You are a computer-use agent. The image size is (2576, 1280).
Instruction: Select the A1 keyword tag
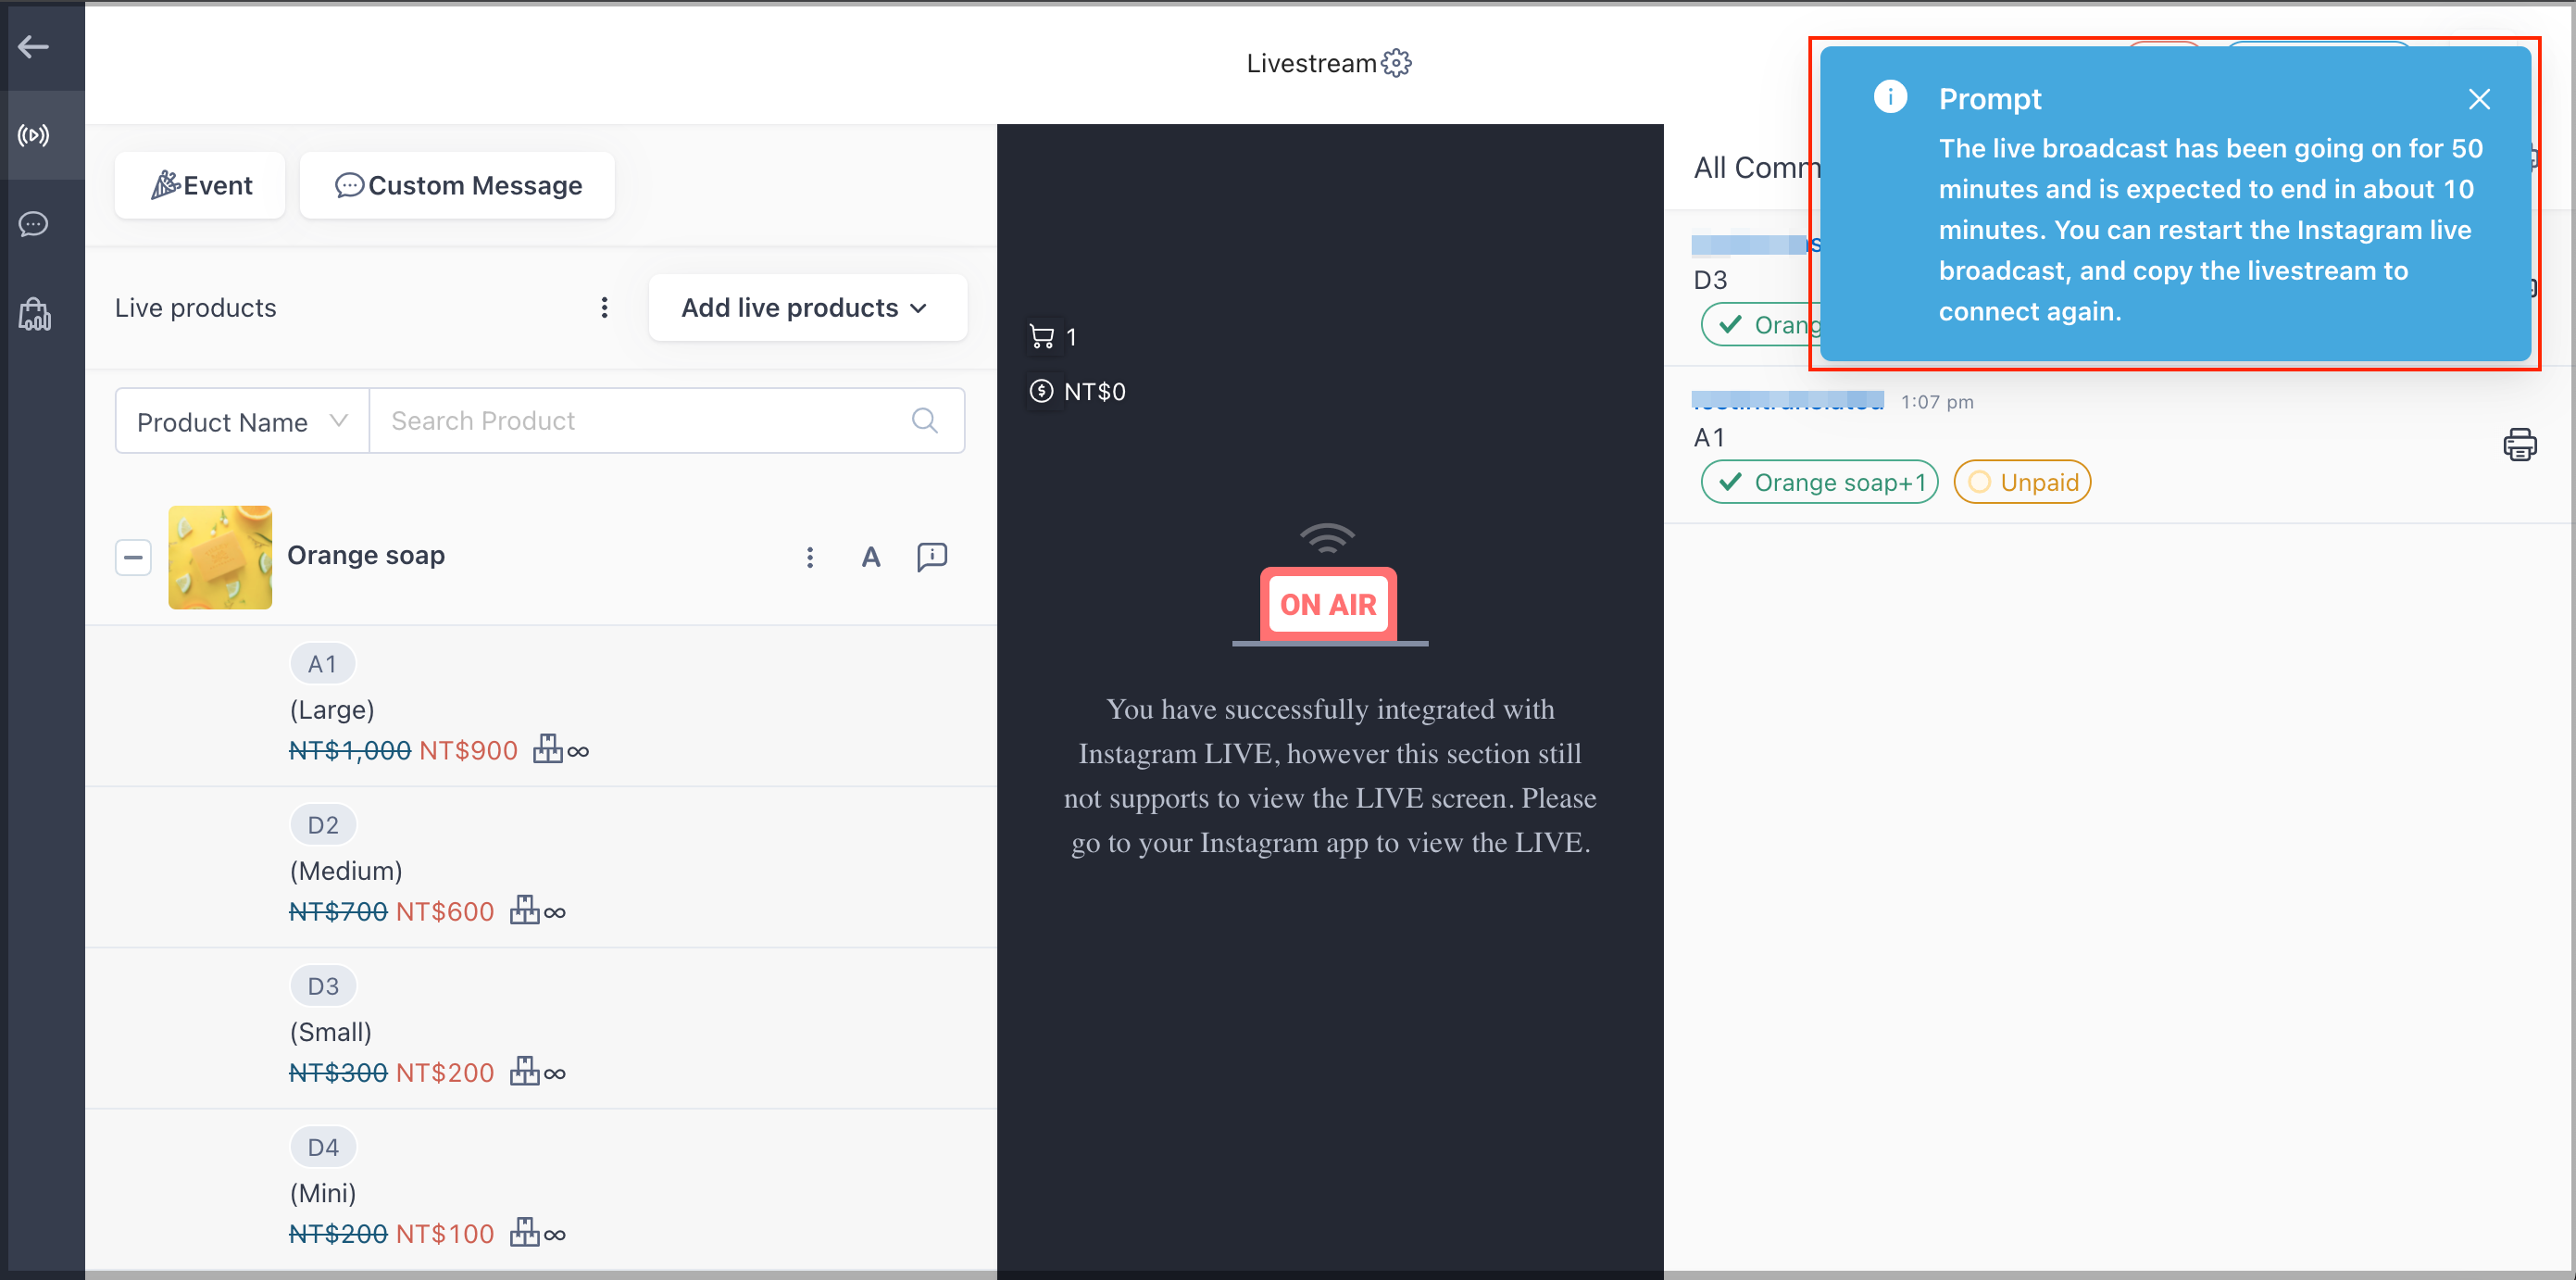point(322,664)
